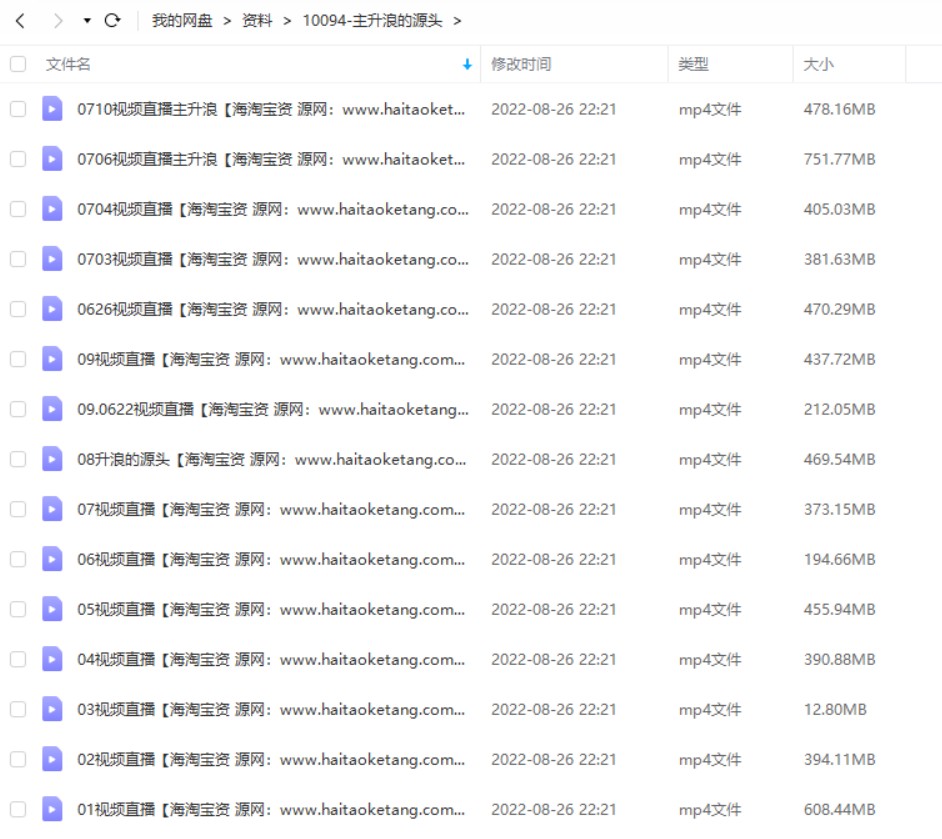
Task: Click size value 608.44MB
Action: point(839,810)
